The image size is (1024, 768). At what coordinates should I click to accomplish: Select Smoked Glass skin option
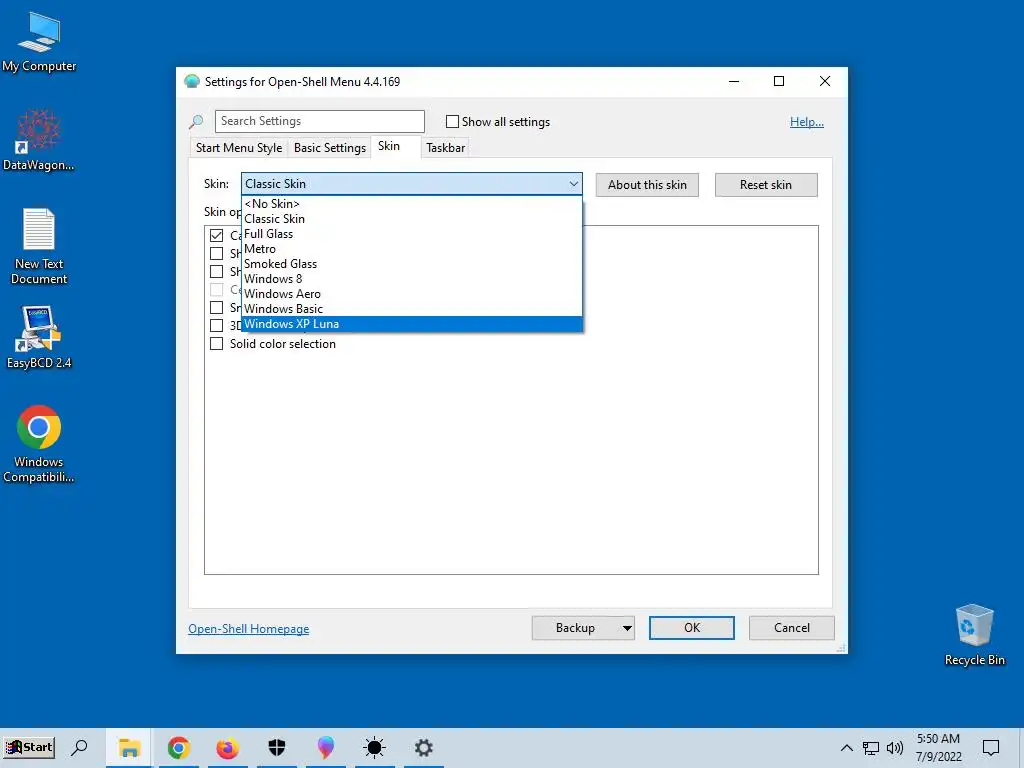pyautogui.click(x=411, y=264)
